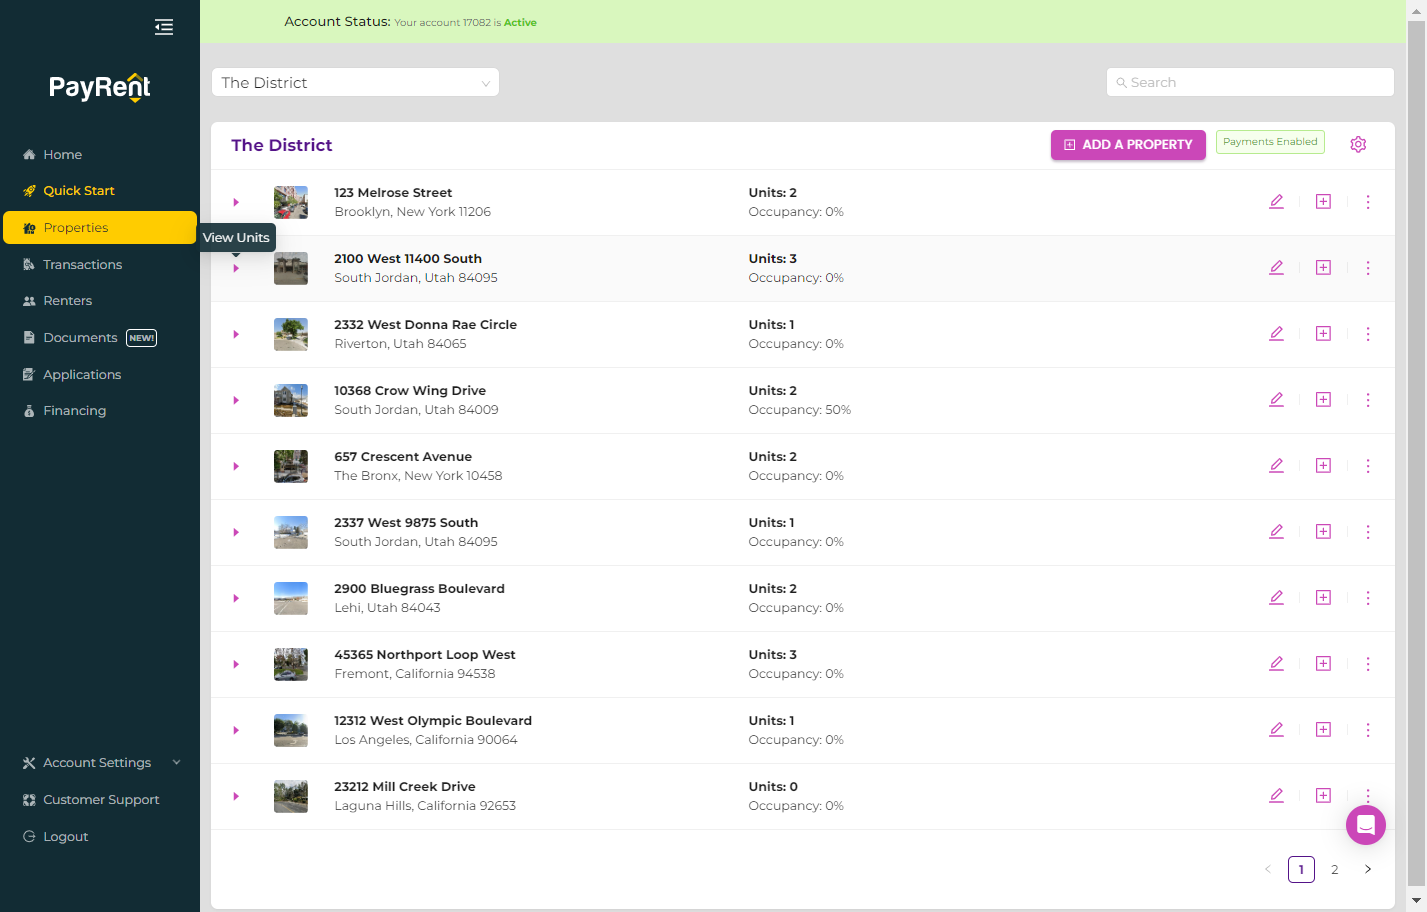Expand units for 2900 Bluegrass Boulevard
The width and height of the screenshot is (1427, 912).
tap(236, 598)
